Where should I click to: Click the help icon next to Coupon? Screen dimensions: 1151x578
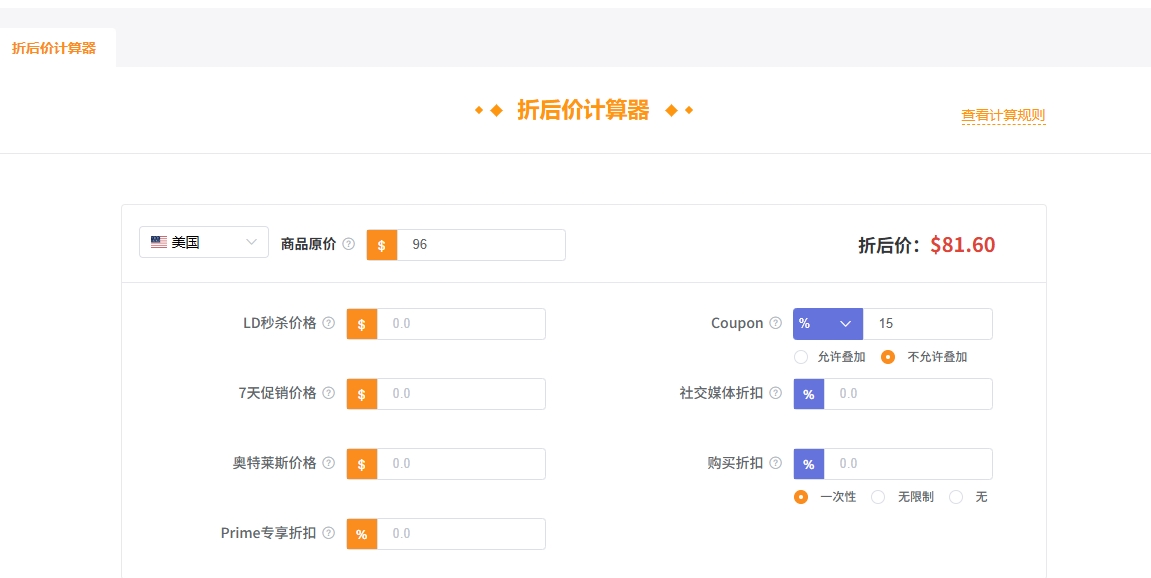tap(775, 323)
